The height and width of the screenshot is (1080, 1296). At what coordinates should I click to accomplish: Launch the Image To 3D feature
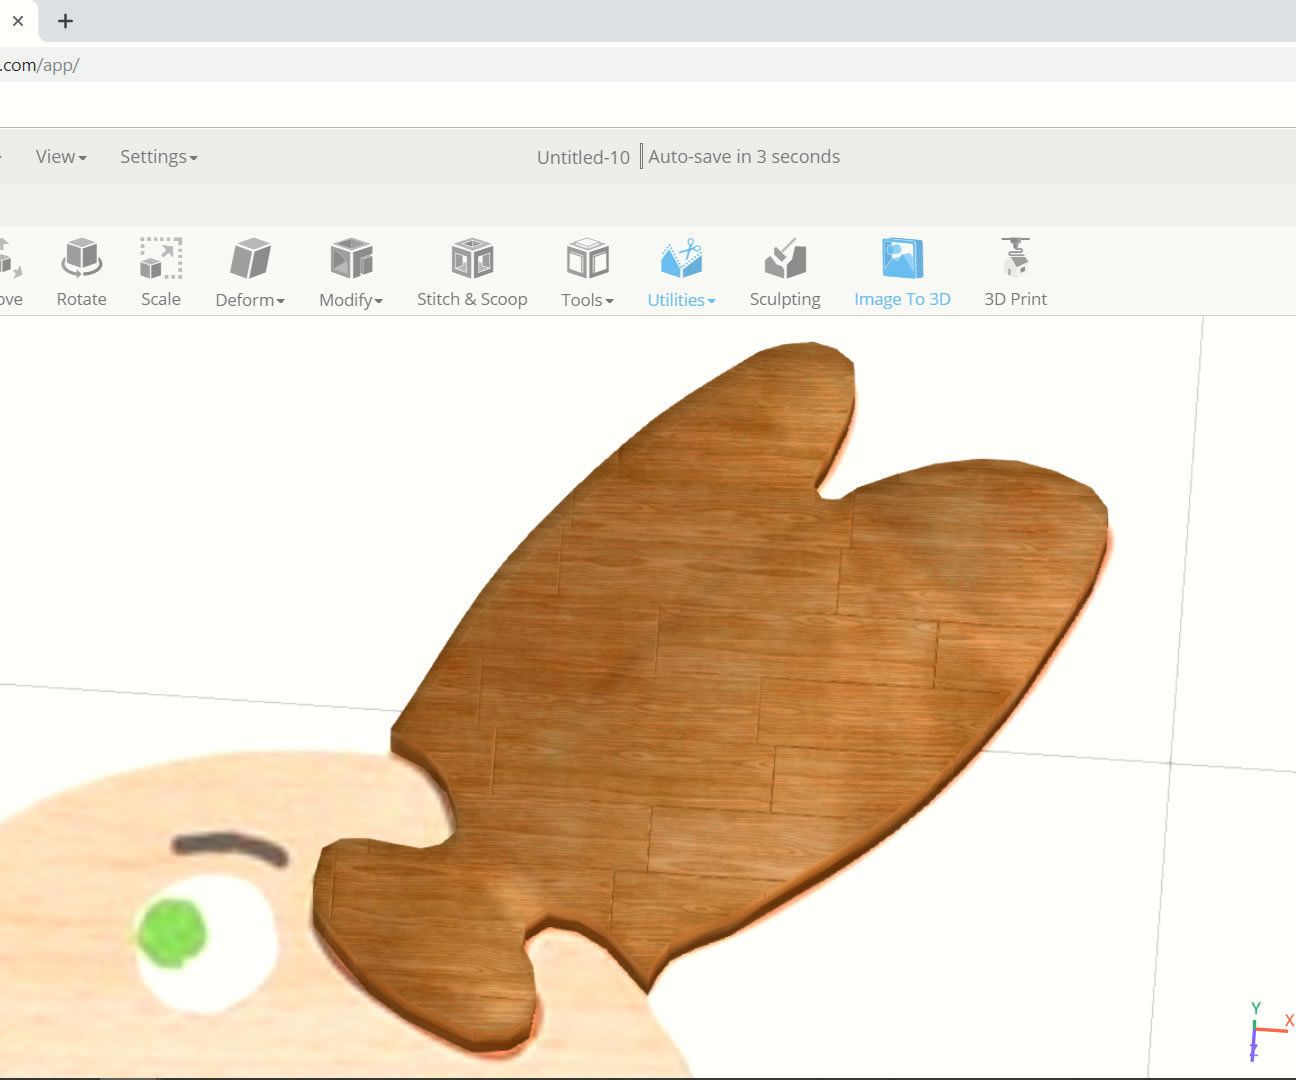click(902, 268)
